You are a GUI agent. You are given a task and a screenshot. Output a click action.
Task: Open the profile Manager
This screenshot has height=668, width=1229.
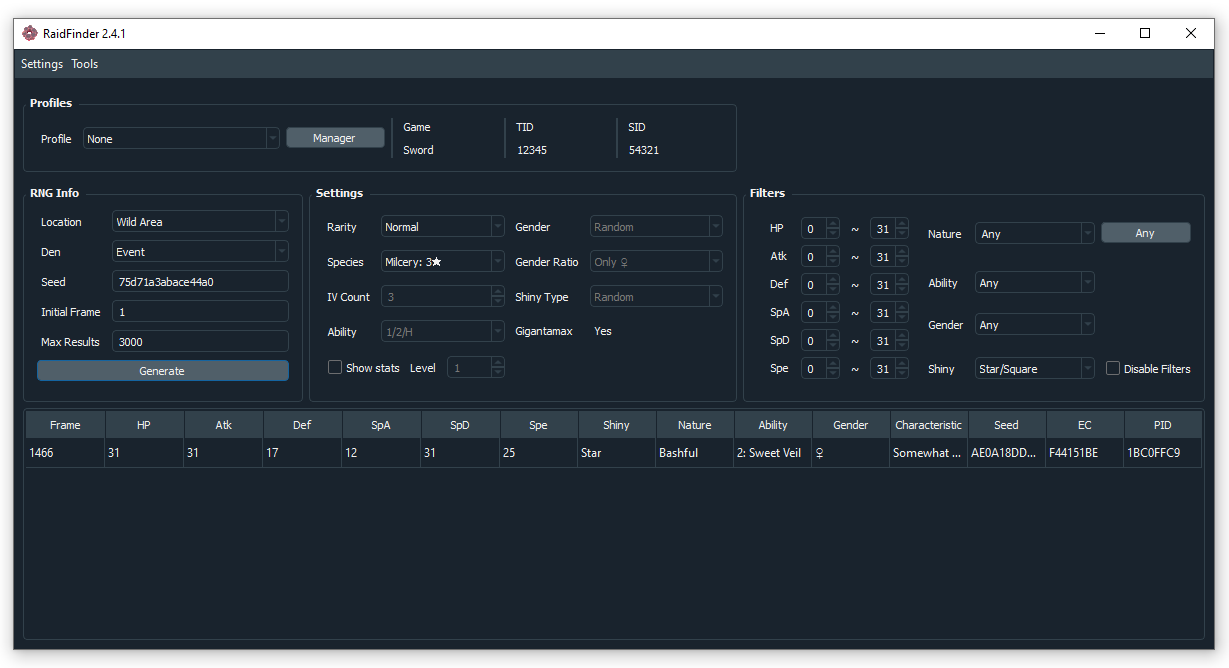coord(334,138)
